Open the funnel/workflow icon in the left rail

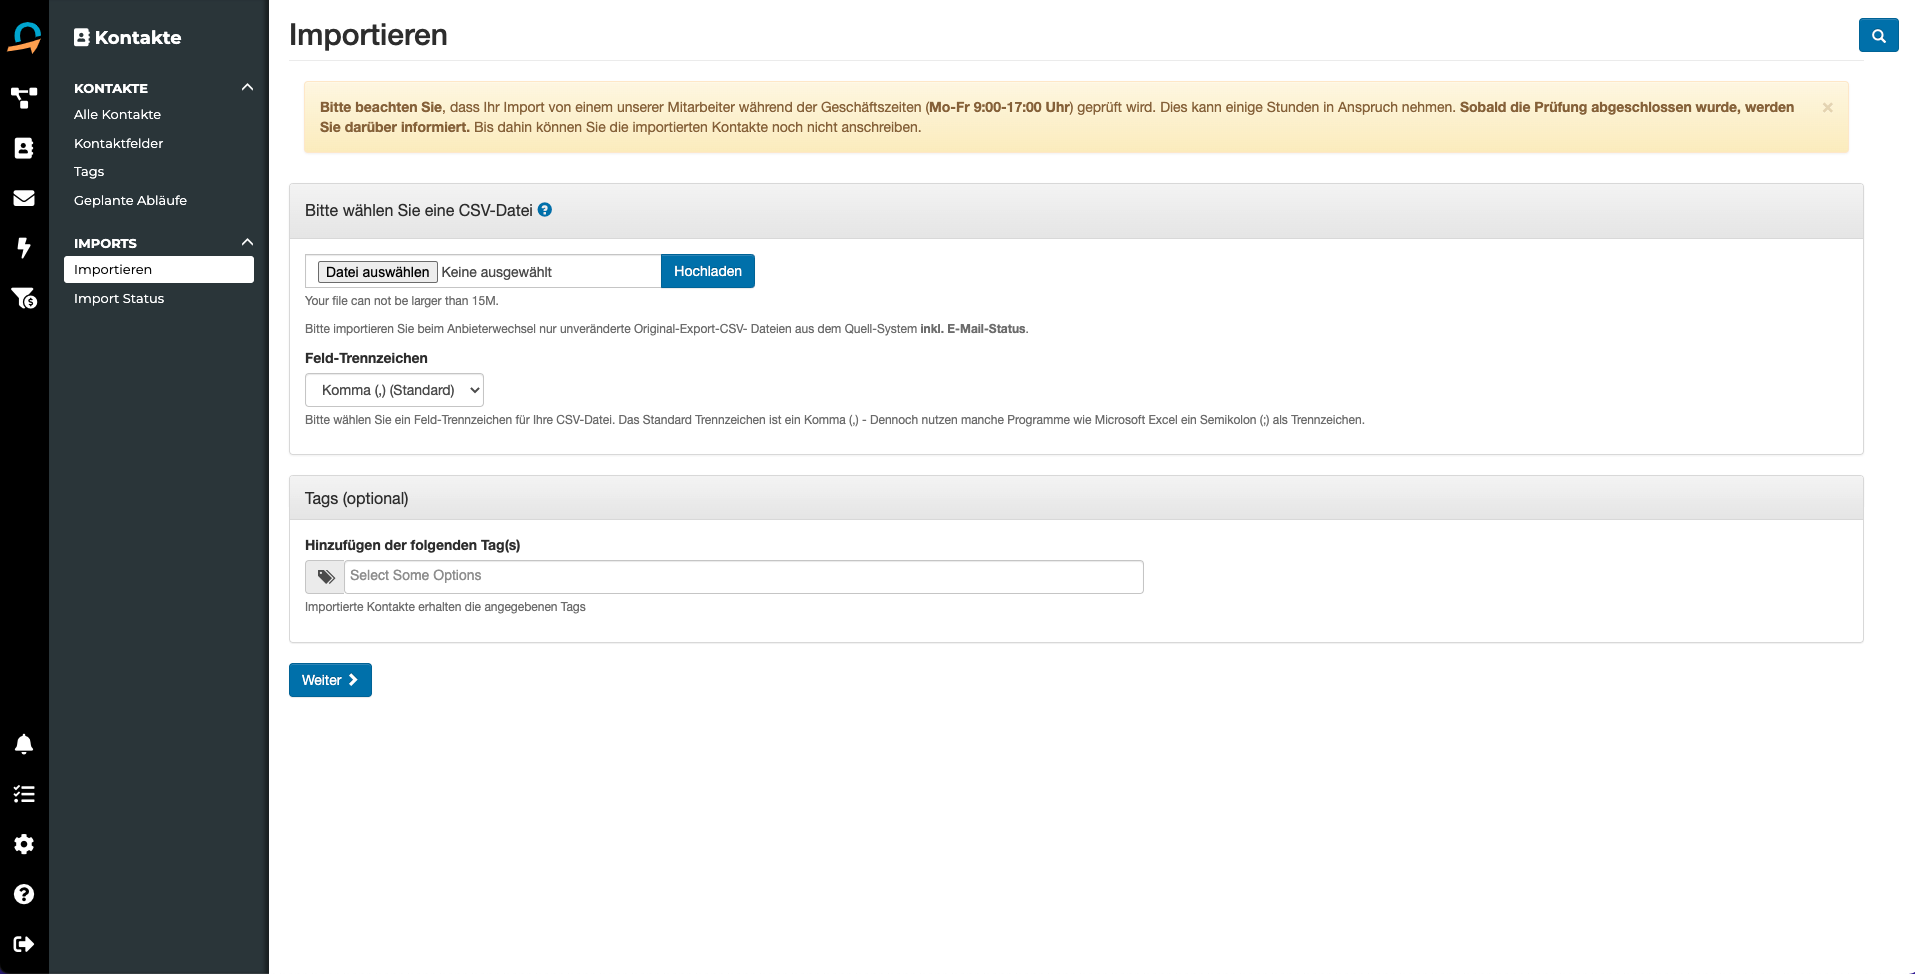pyautogui.click(x=24, y=98)
